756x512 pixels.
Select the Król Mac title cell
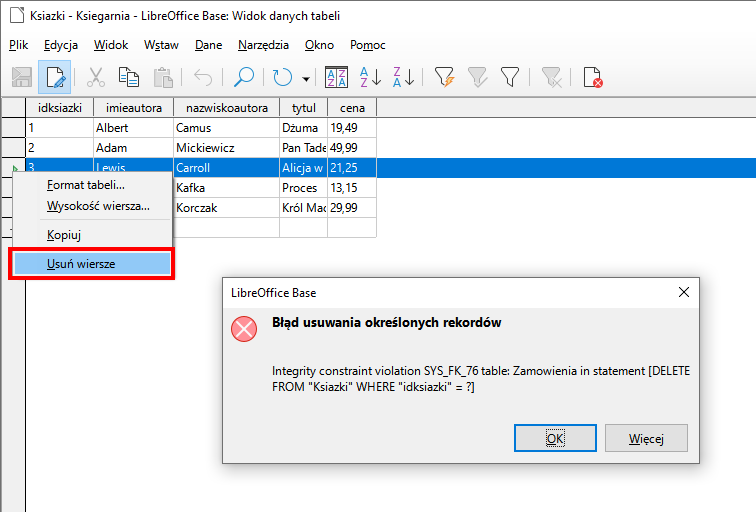(304, 208)
